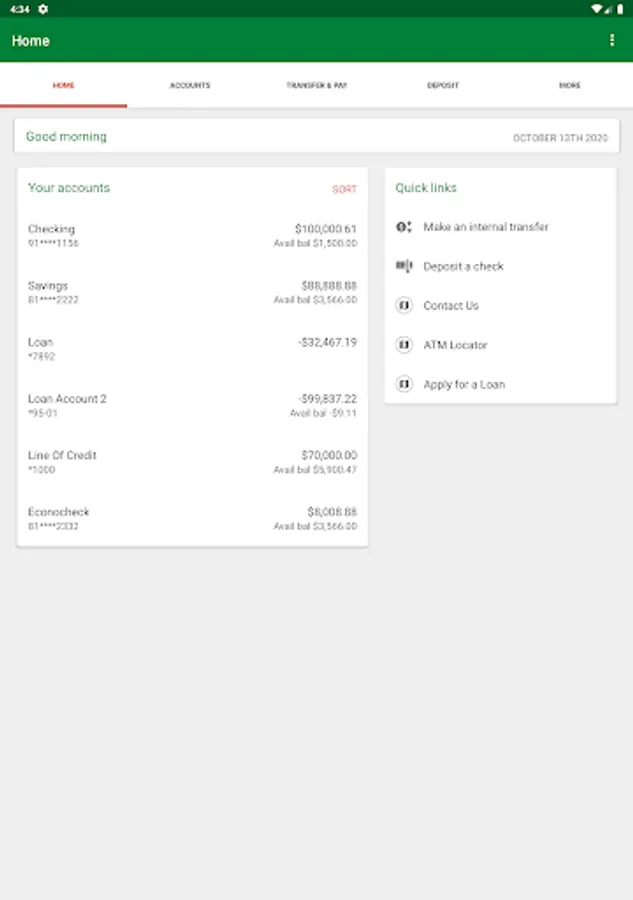Select the Checking account row

(192, 236)
